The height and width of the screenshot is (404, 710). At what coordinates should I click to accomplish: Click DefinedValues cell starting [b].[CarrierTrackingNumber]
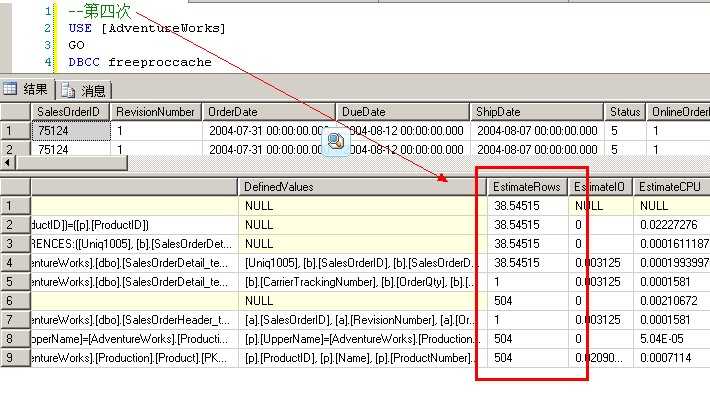tap(362, 282)
